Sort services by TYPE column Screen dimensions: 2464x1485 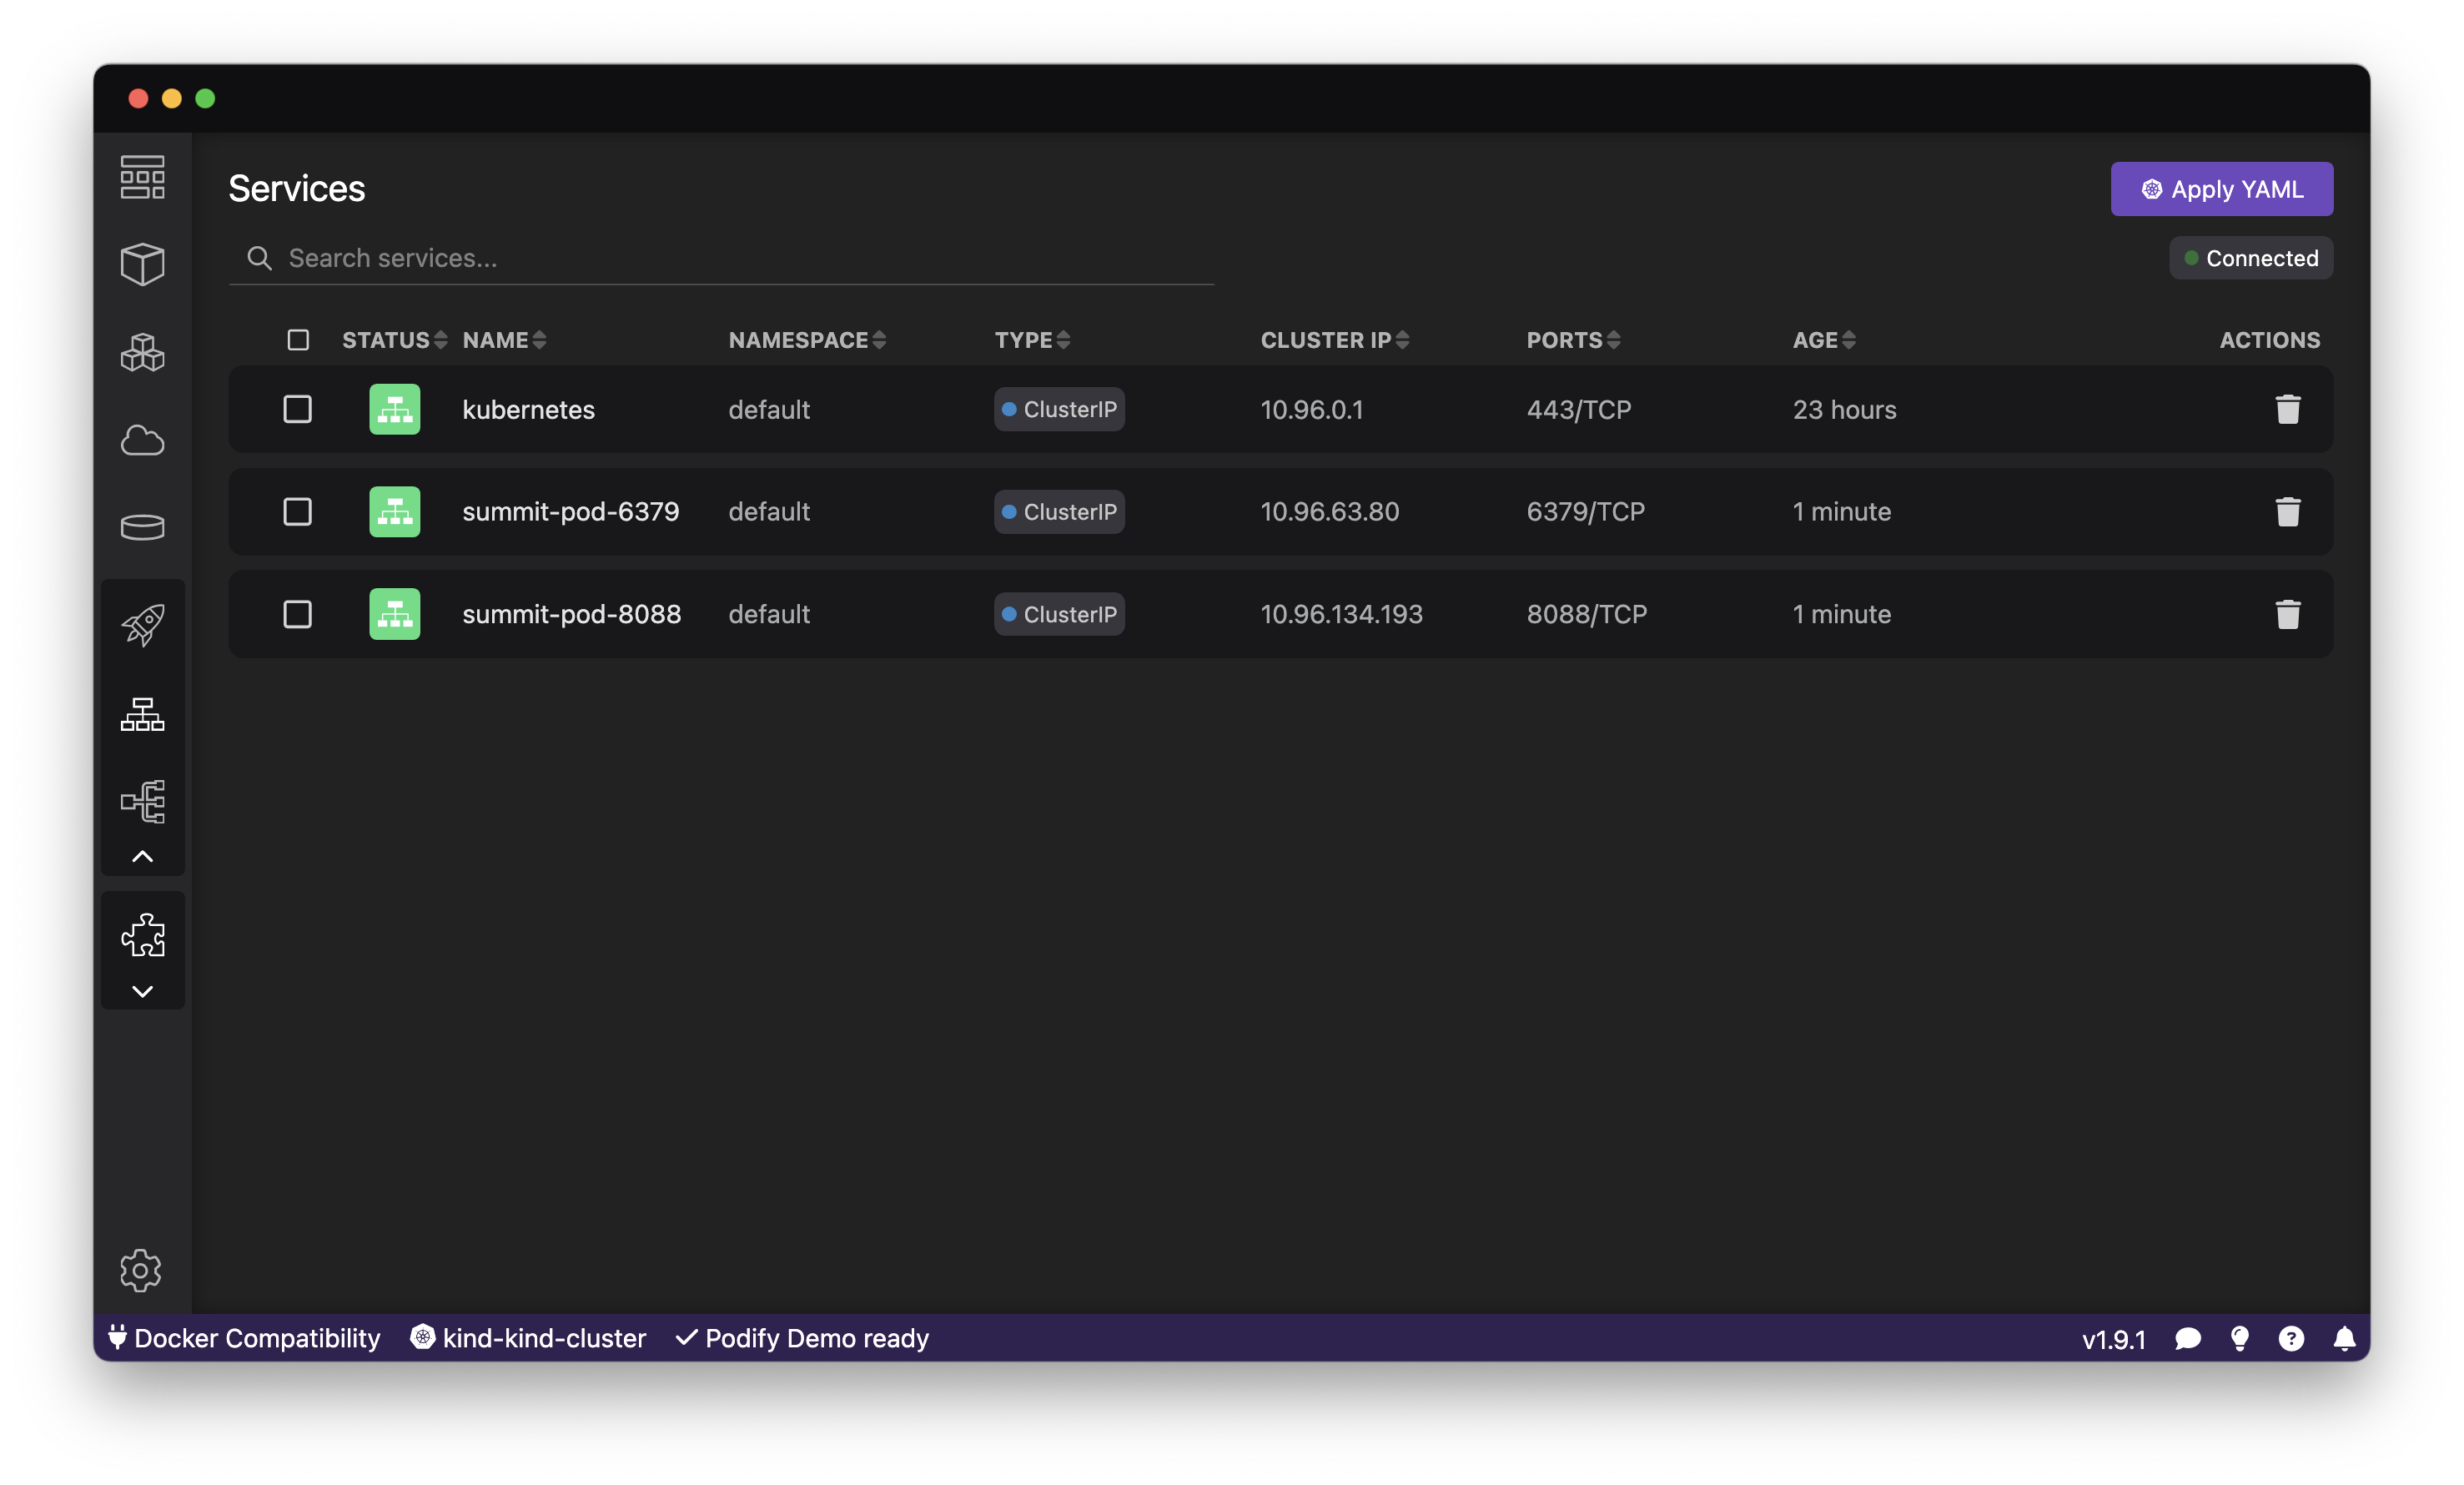tap(1032, 340)
